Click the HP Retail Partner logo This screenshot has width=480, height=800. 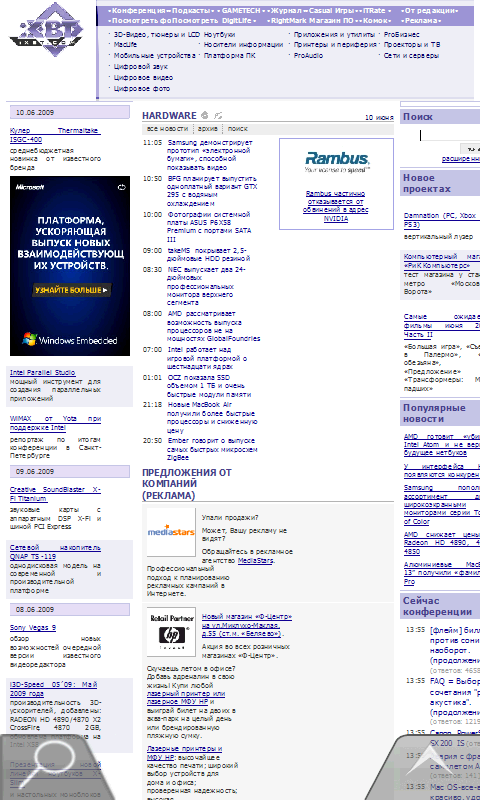click(x=171, y=632)
